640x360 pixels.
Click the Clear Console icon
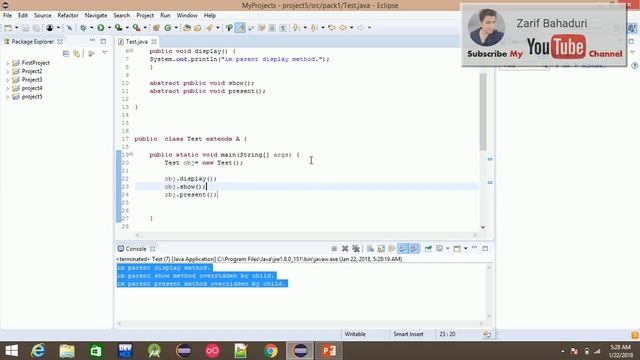tap(370, 249)
